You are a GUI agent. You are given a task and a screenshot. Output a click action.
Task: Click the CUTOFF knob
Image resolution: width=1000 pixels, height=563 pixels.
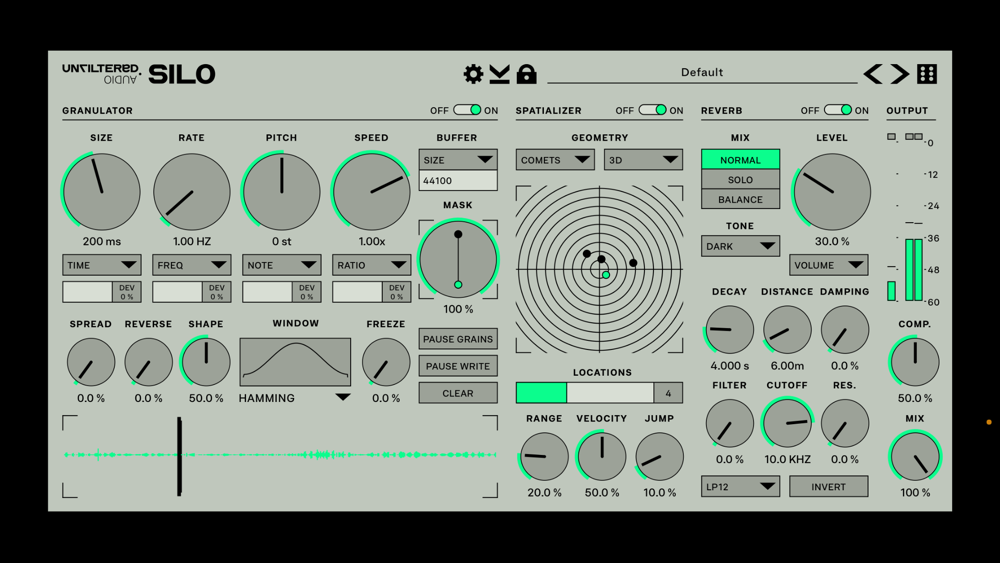(x=787, y=423)
